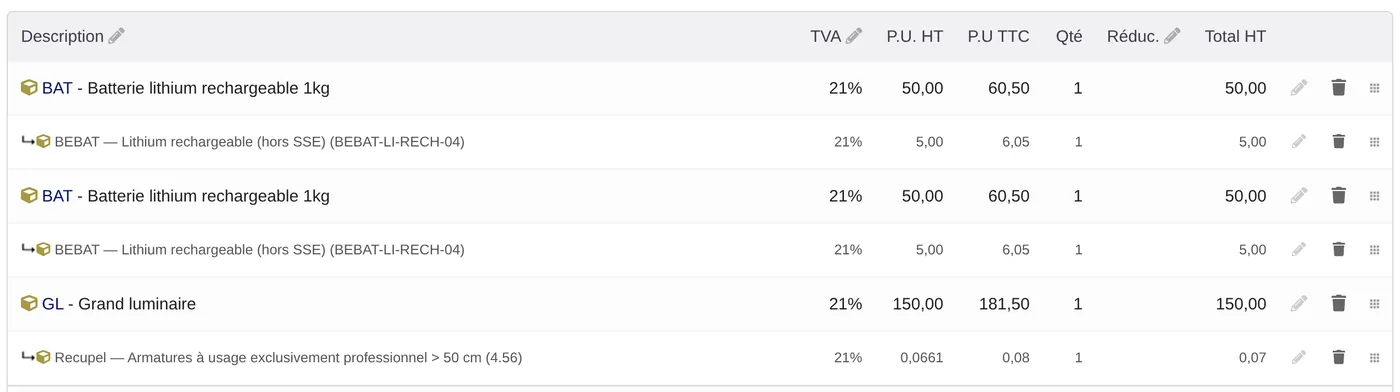
Task: Delete the first BAT Batterie lithium line
Action: pyautogui.click(x=1339, y=87)
